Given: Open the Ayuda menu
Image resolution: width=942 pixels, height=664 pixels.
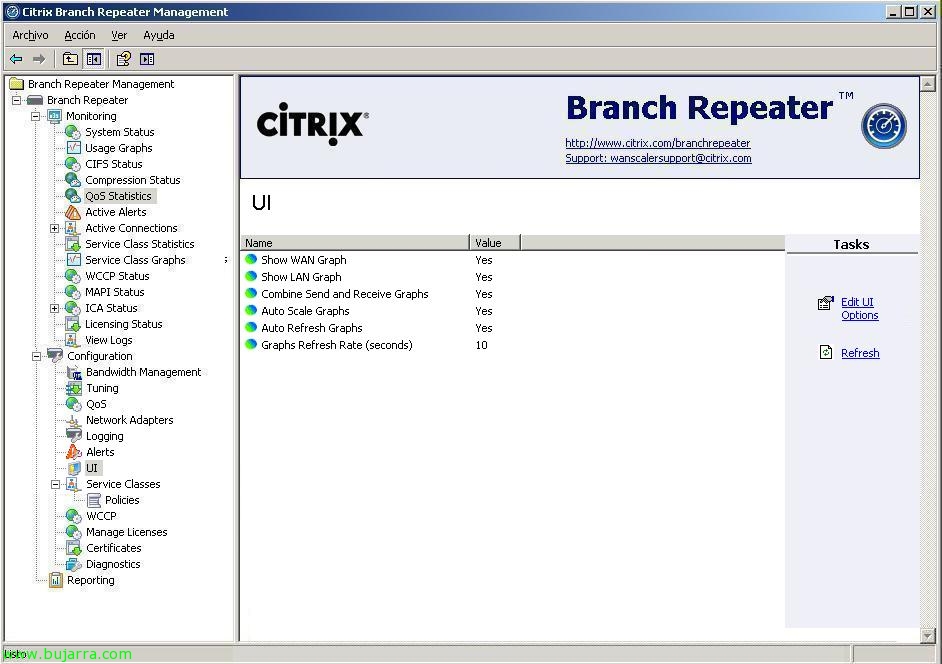Looking at the screenshot, I should (159, 35).
